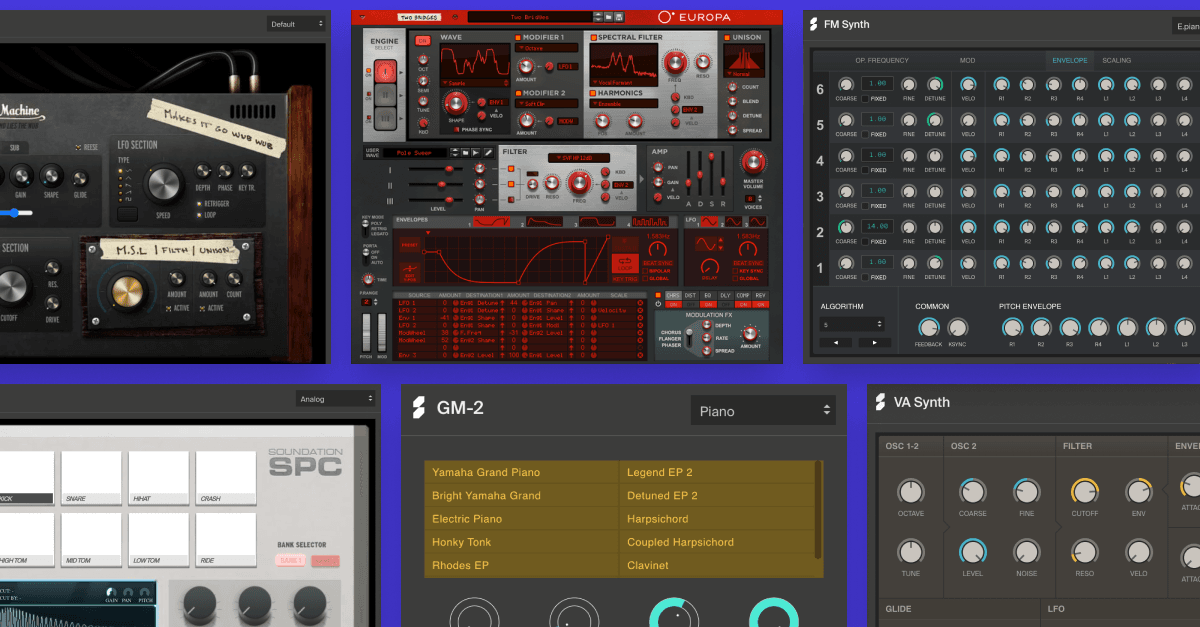Open the Piano category dropdown in GM-2
The width and height of the screenshot is (1200, 627).
pos(763,410)
